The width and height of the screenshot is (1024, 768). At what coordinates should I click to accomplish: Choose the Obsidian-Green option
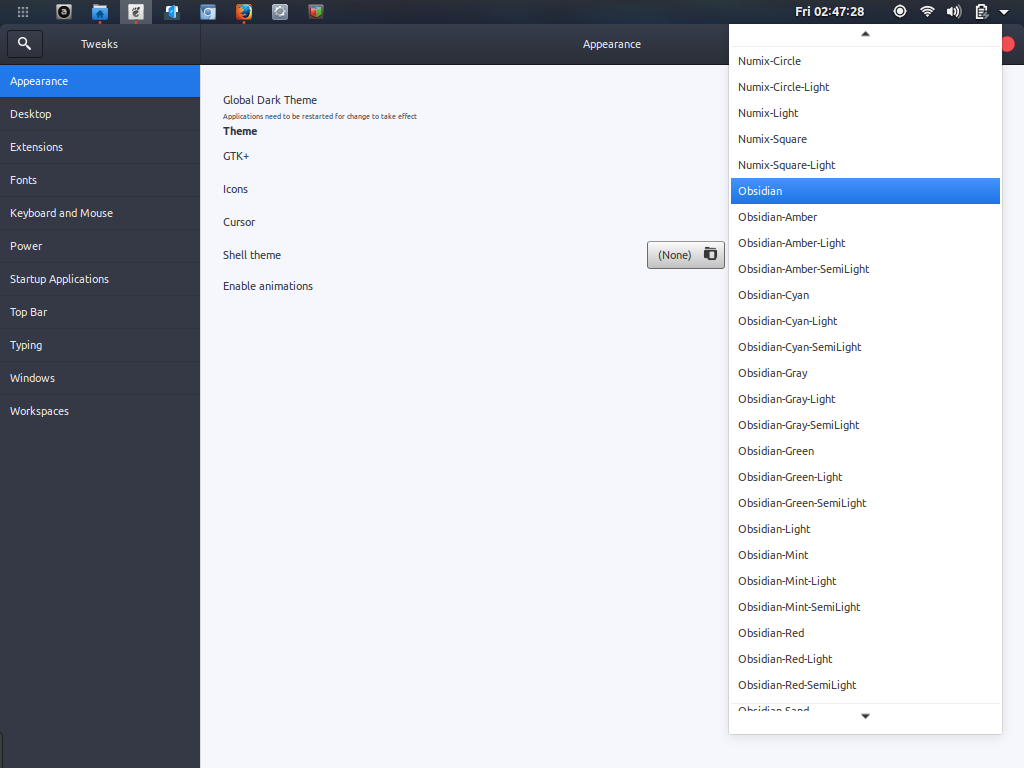coord(865,451)
